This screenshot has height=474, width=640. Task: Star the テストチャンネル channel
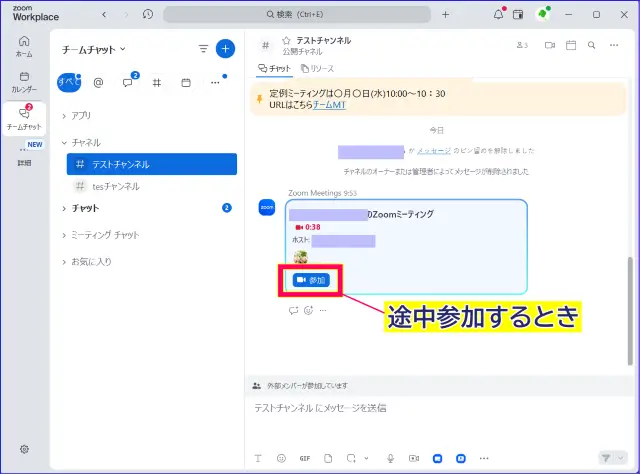tap(286, 40)
